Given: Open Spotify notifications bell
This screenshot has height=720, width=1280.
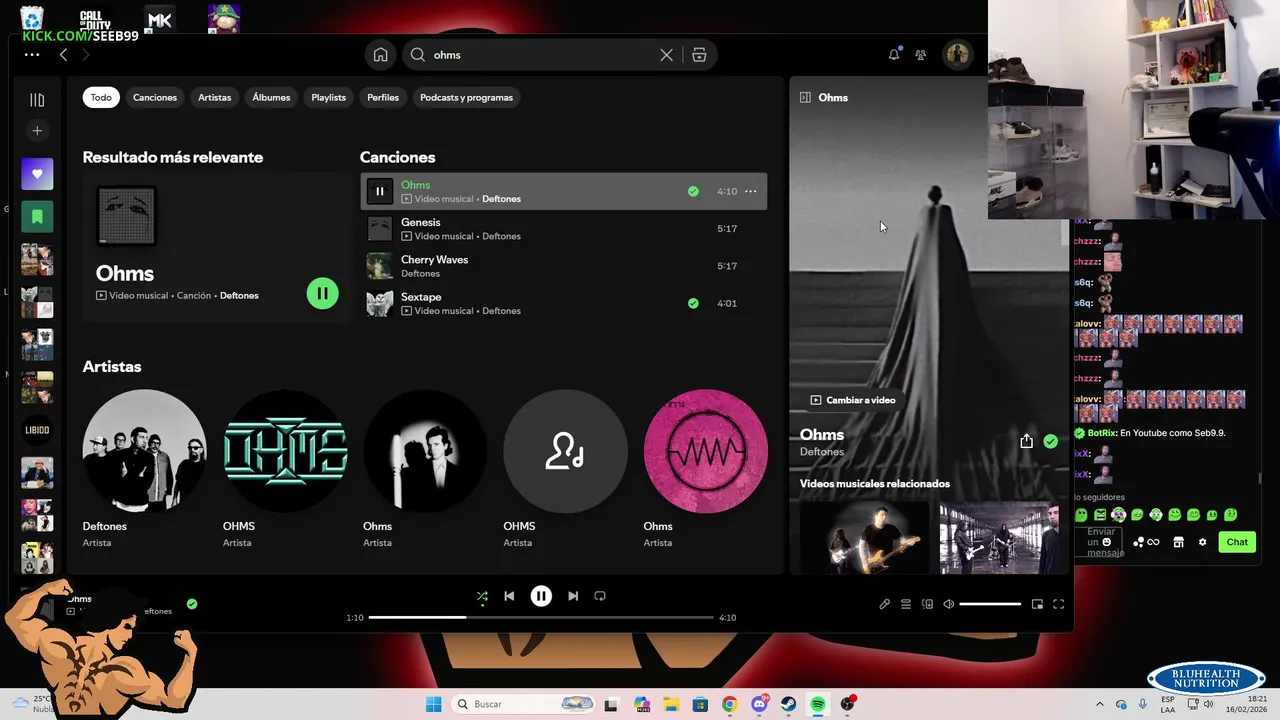Looking at the screenshot, I should (894, 55).
